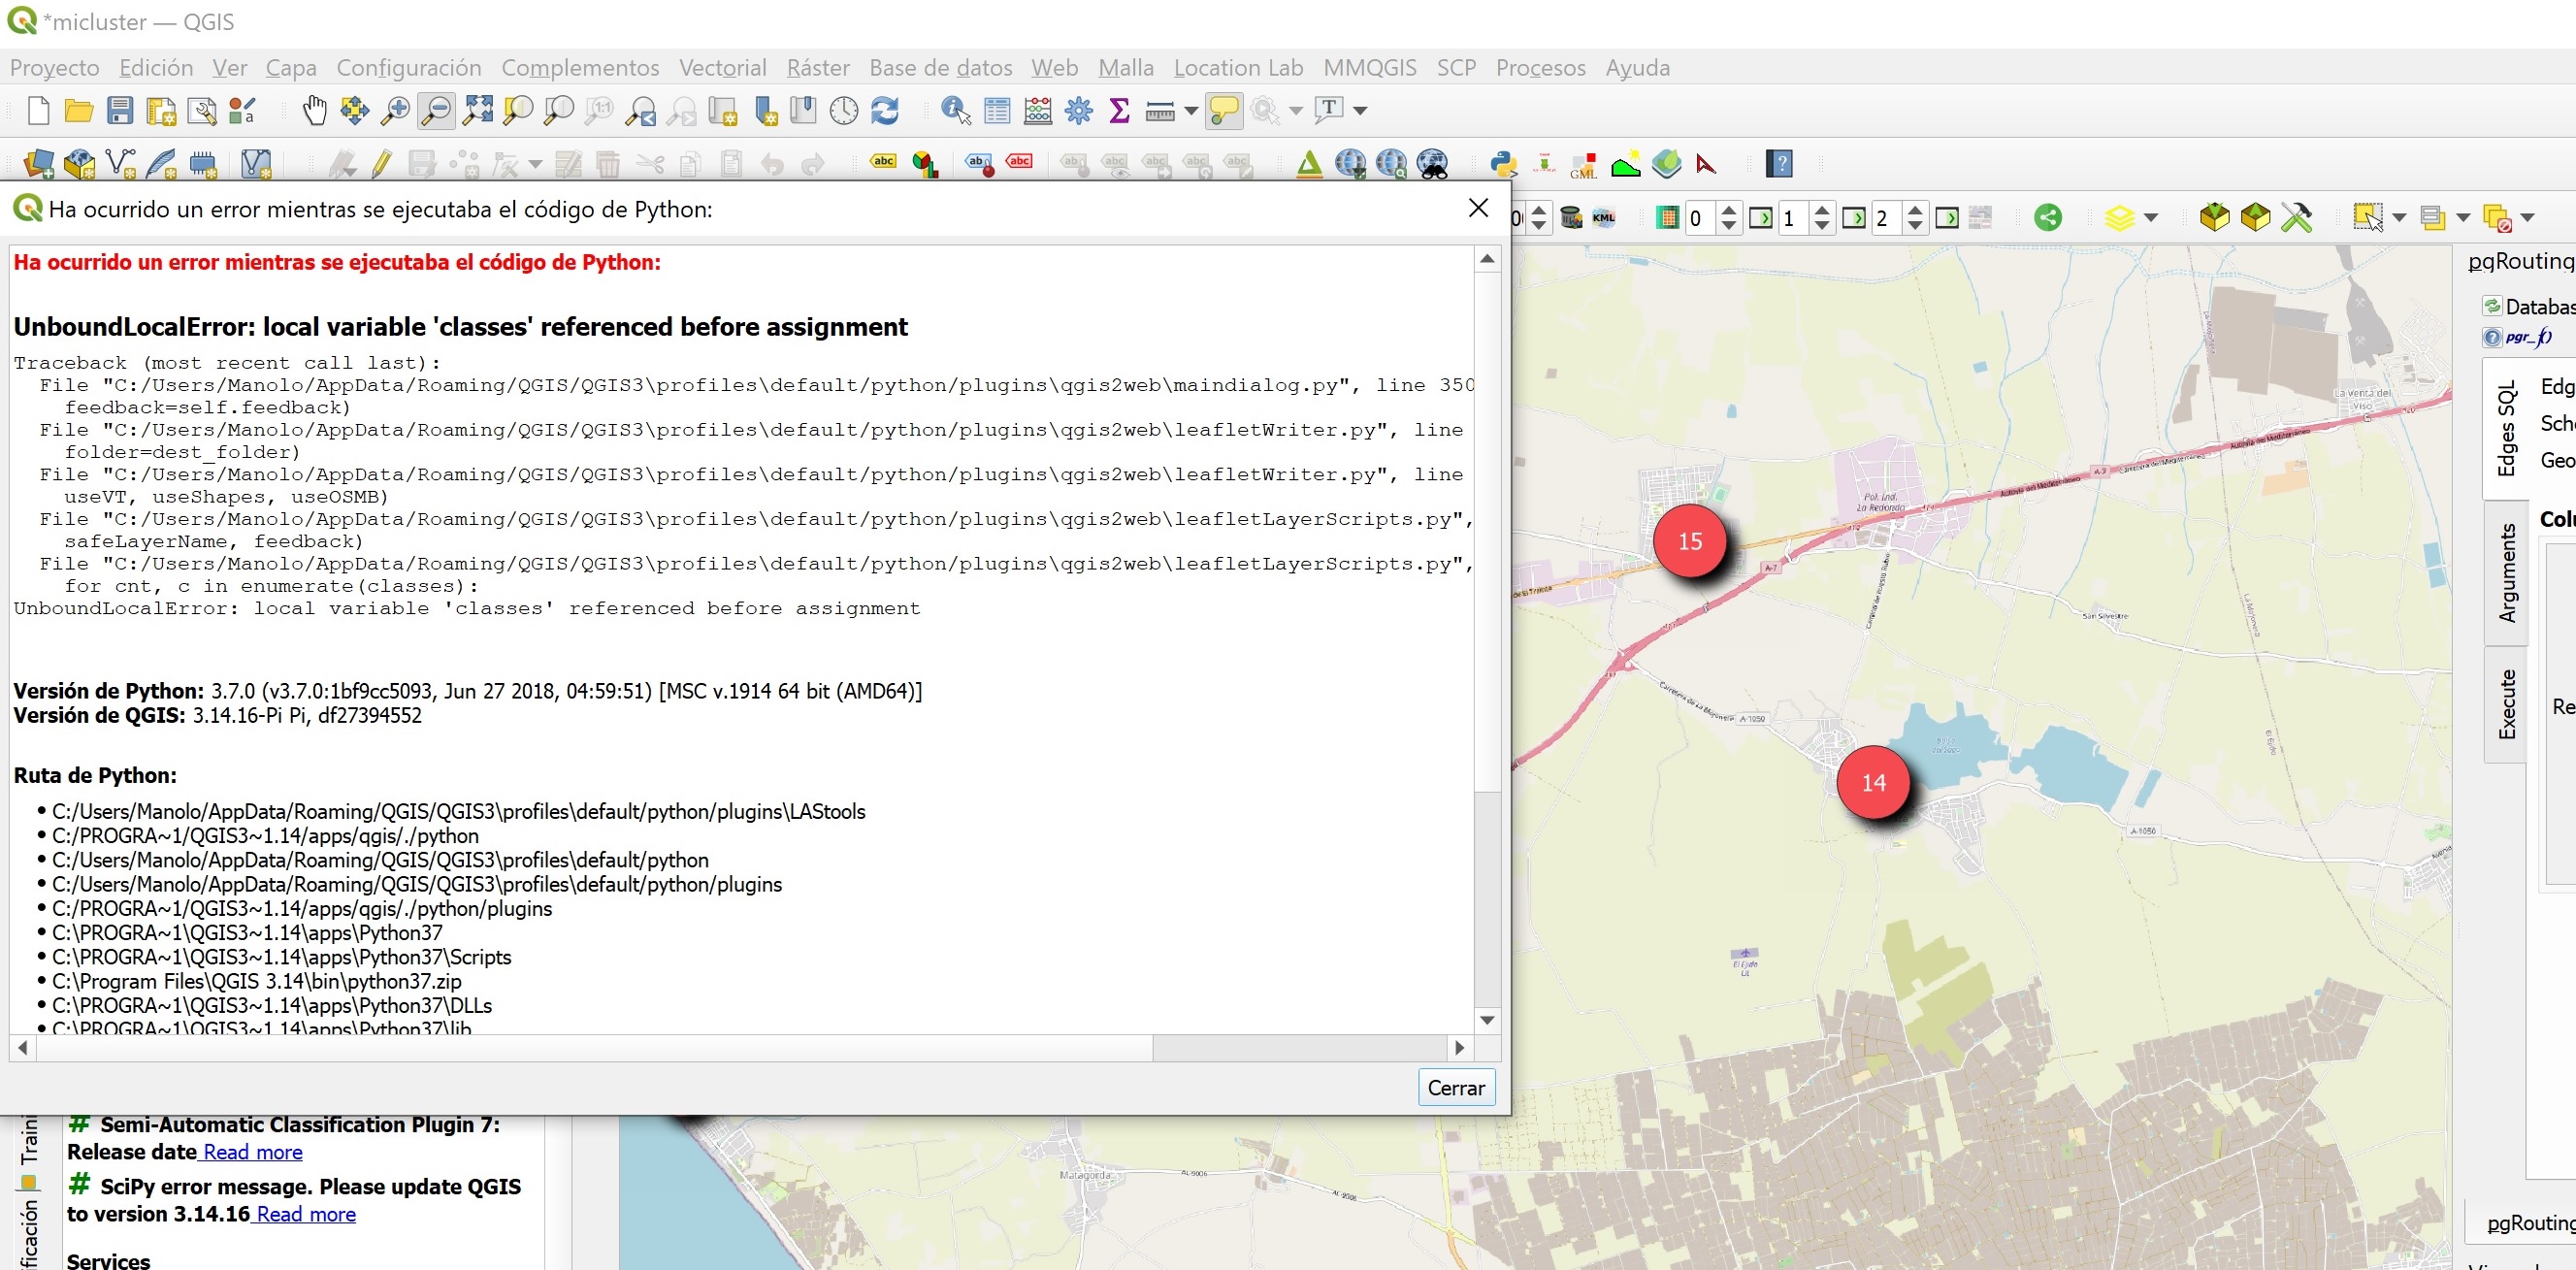2576x1270 pixels.
Task: Open Read more link for SciPy error
Action: click(x=305, y=1214)
